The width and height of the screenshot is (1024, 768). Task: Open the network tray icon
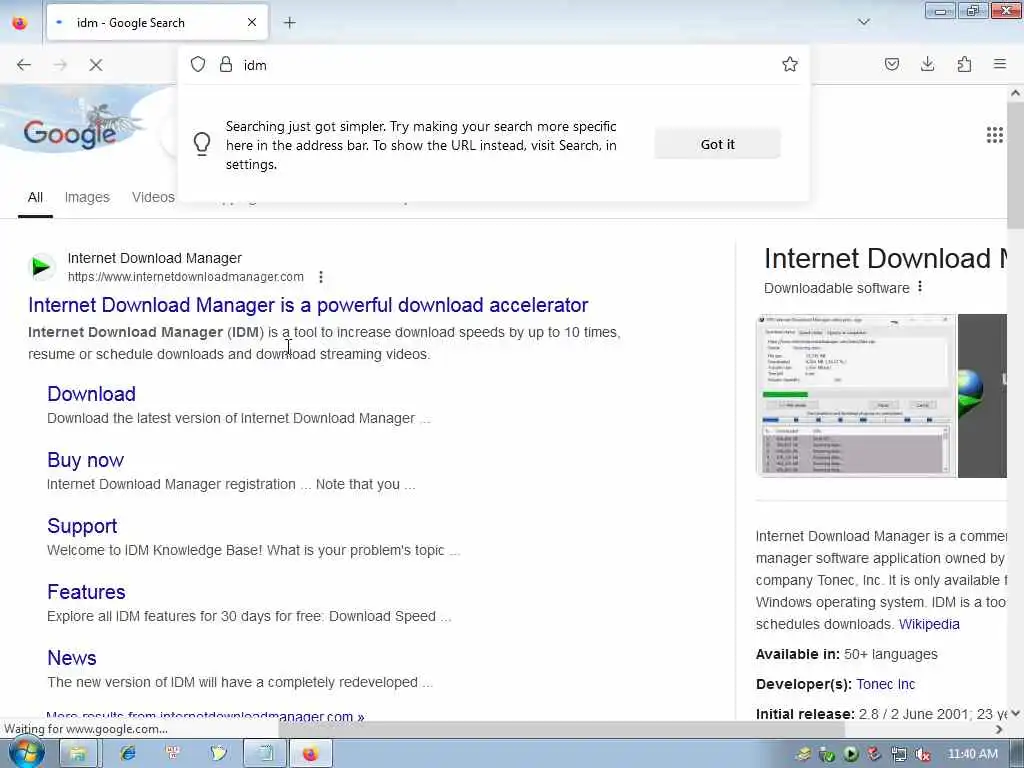pyautogui.click(x=899, y=754)
